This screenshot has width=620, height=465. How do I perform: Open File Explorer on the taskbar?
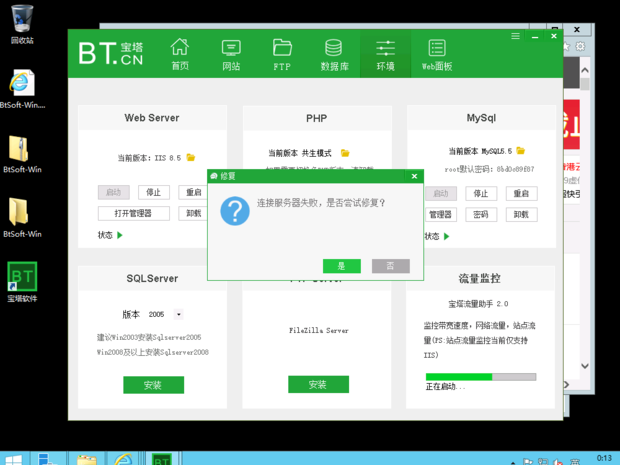pyautogui.click(x=87, y=459)
